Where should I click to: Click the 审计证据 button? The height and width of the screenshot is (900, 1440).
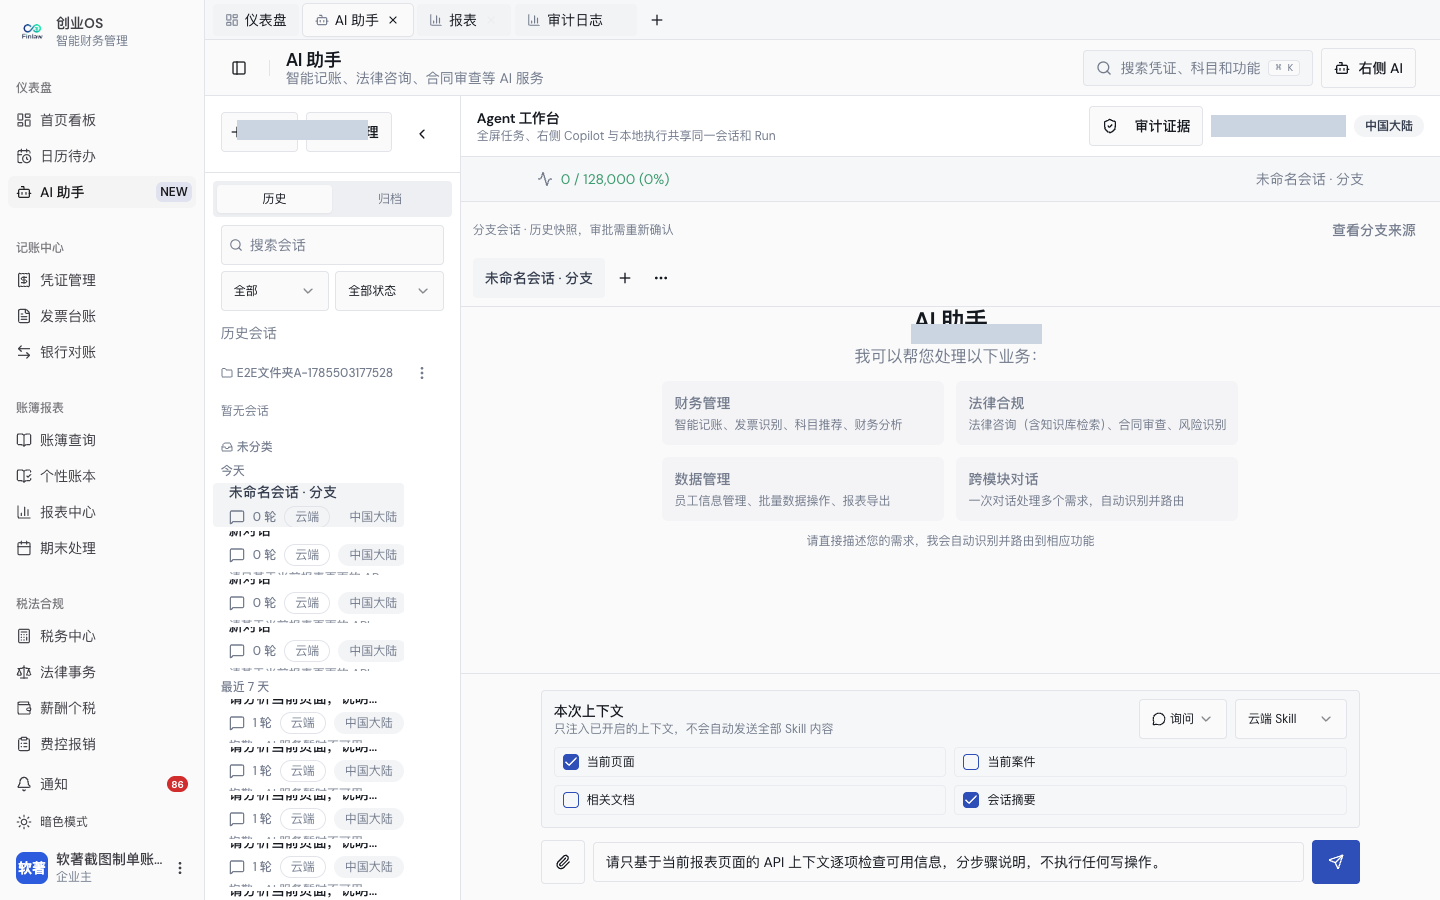pyautogui.click(x=1146, y=126)
